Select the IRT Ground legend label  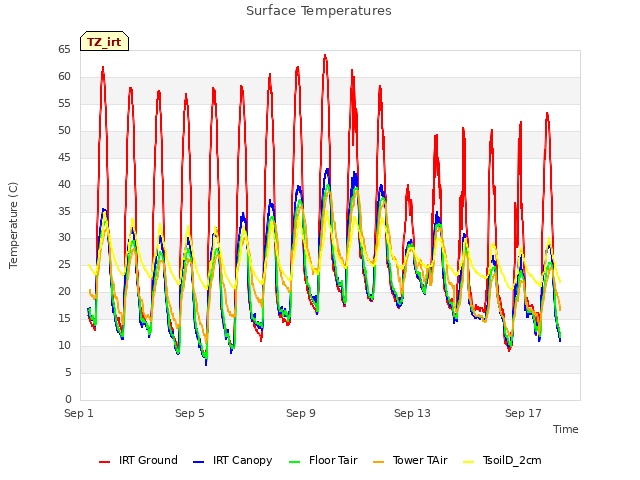click(148, 460)
